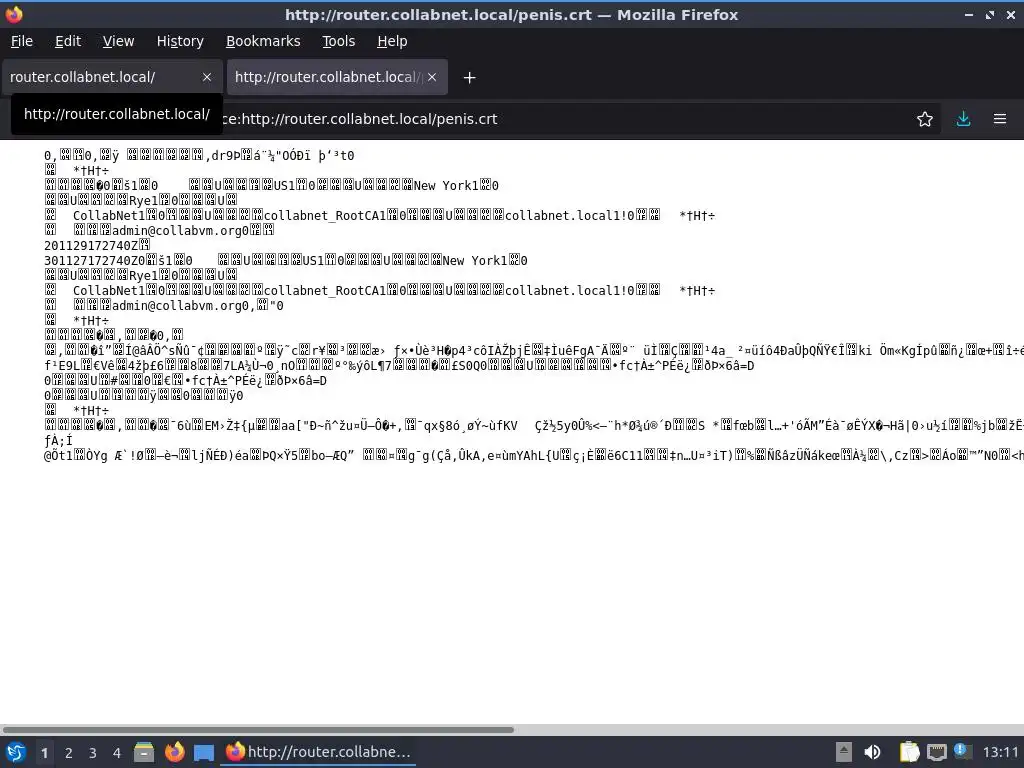
Task: Open the Help menu
Action: 392,41
